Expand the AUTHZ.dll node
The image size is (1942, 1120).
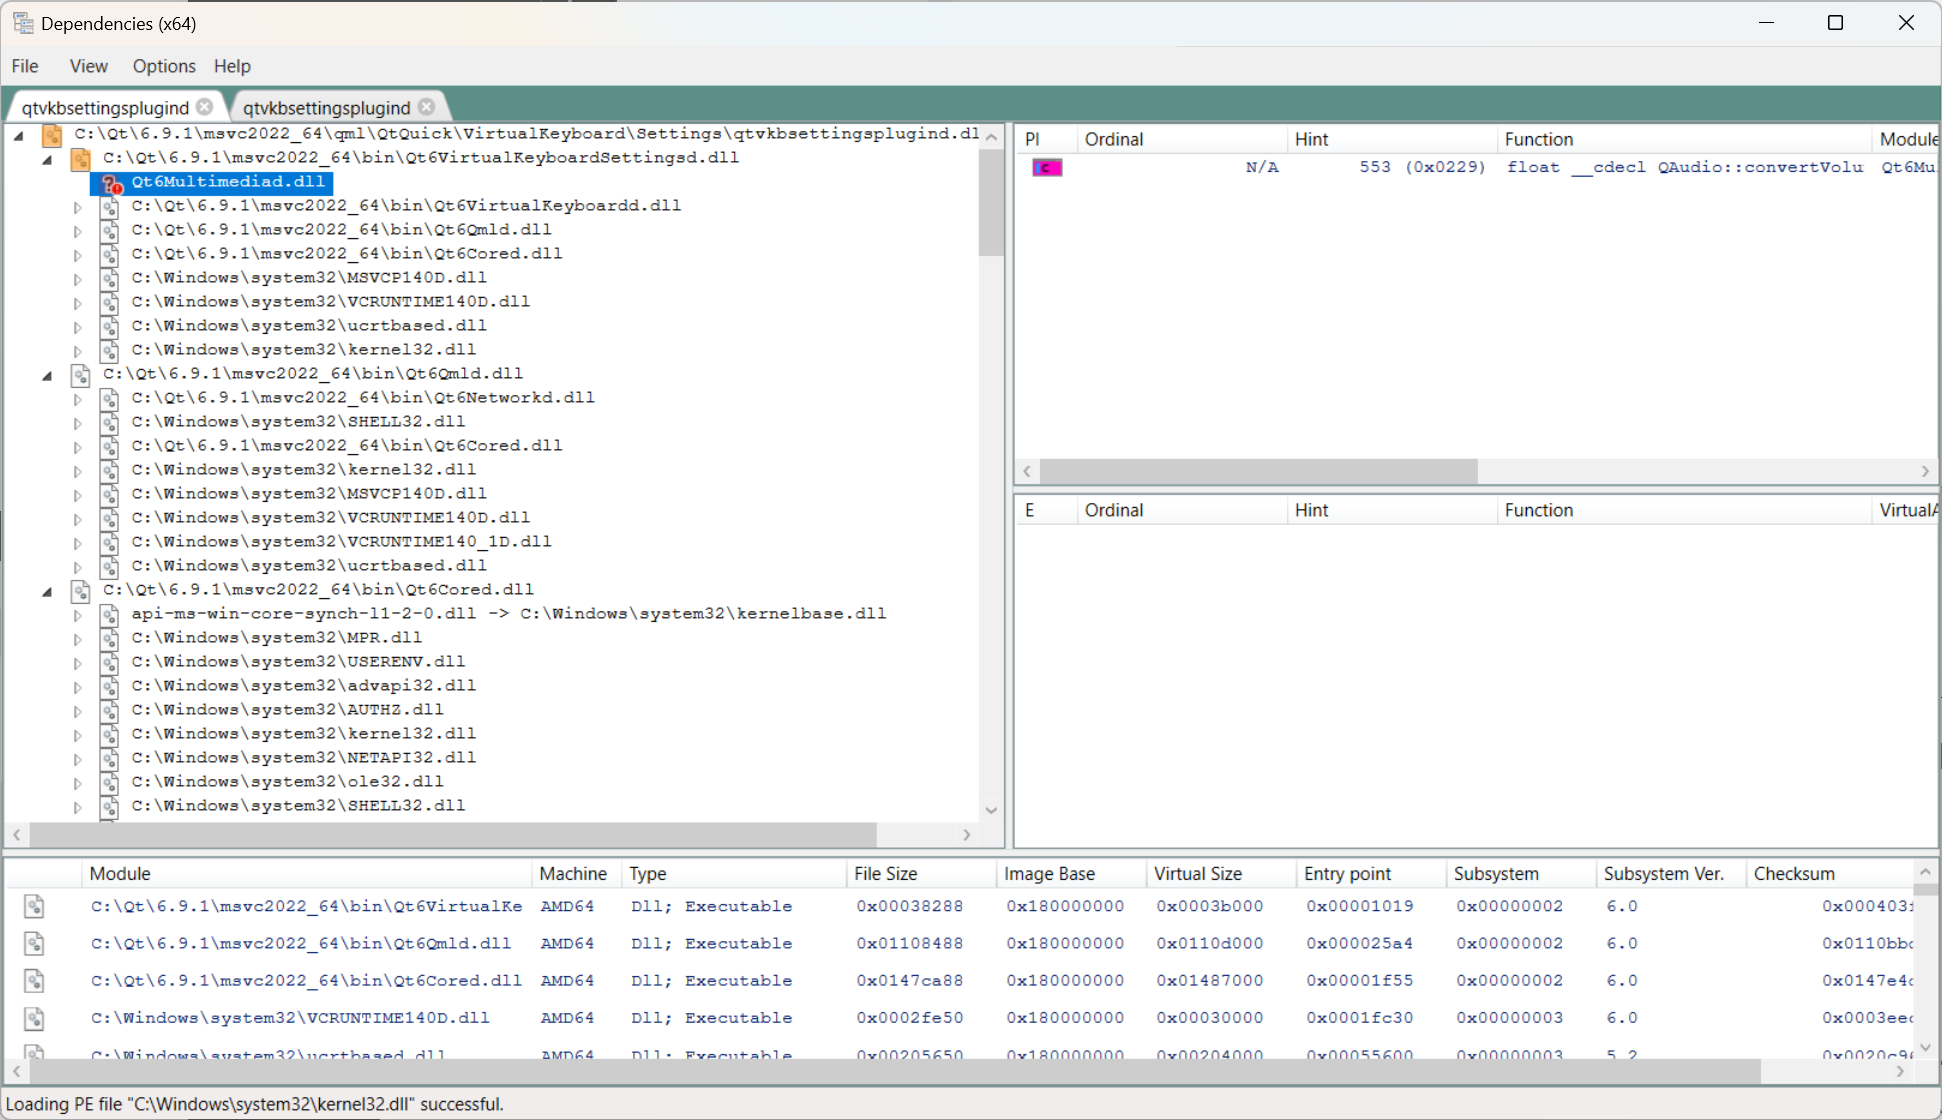[77, 711]
